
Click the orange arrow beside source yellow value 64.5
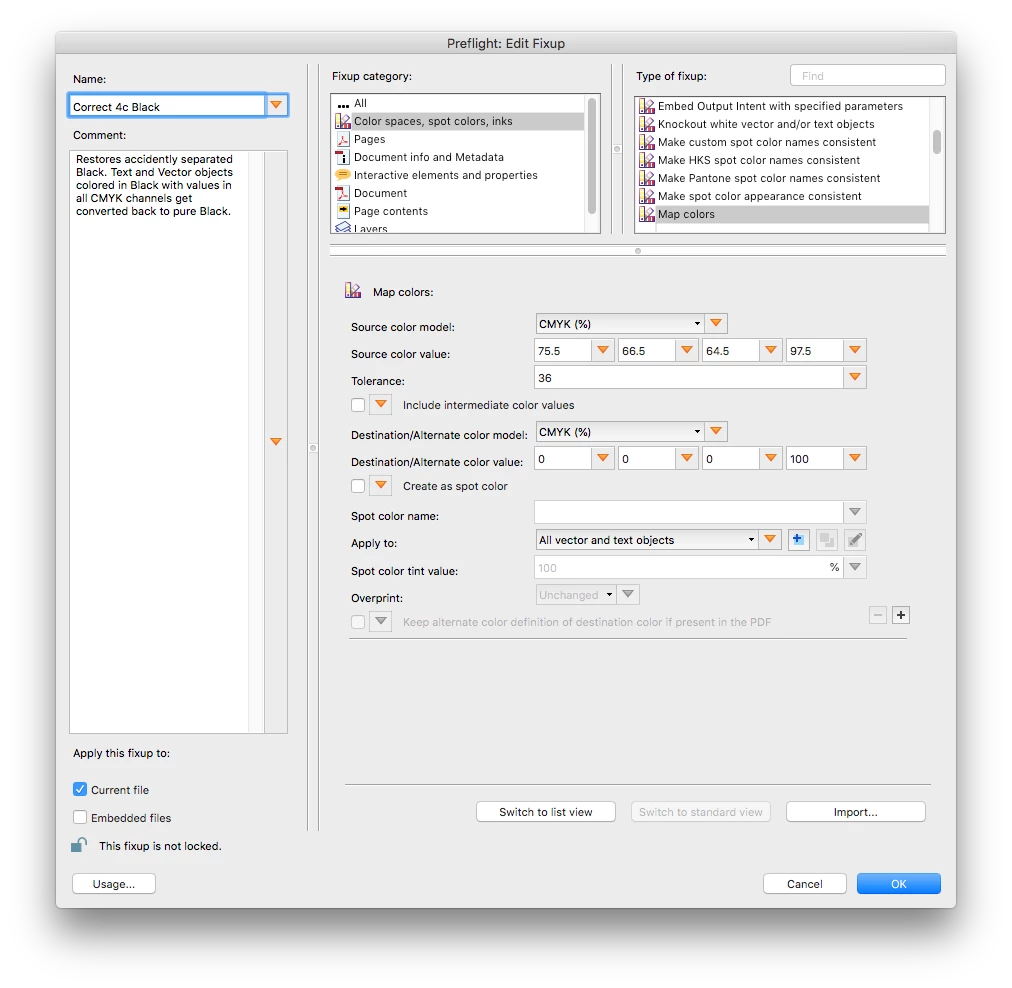[771, 350]
